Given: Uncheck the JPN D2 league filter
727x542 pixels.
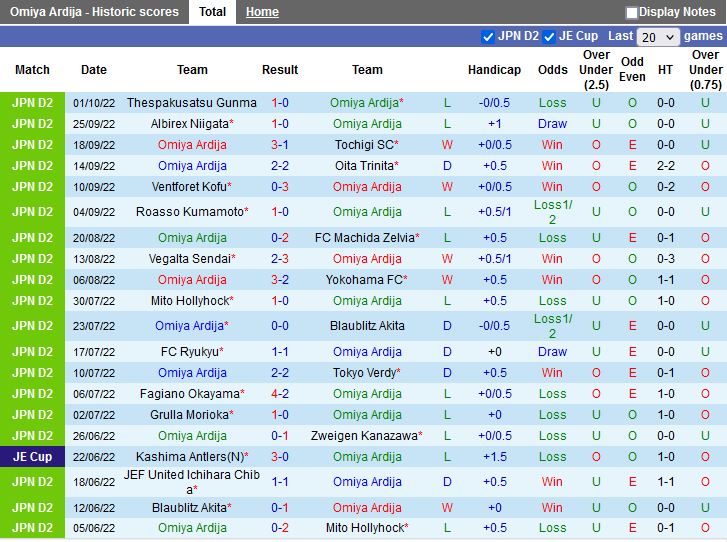Looking at the screenshot, I should 488,37.
